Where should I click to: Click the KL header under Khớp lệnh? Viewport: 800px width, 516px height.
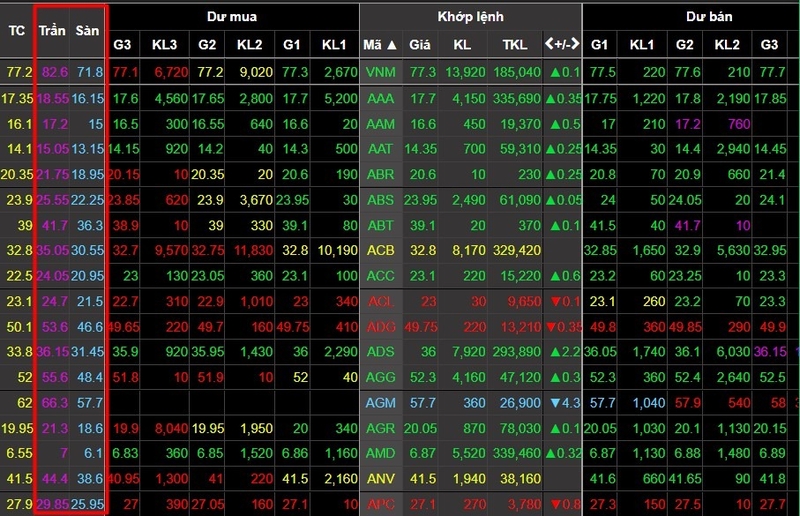(462, 45)
